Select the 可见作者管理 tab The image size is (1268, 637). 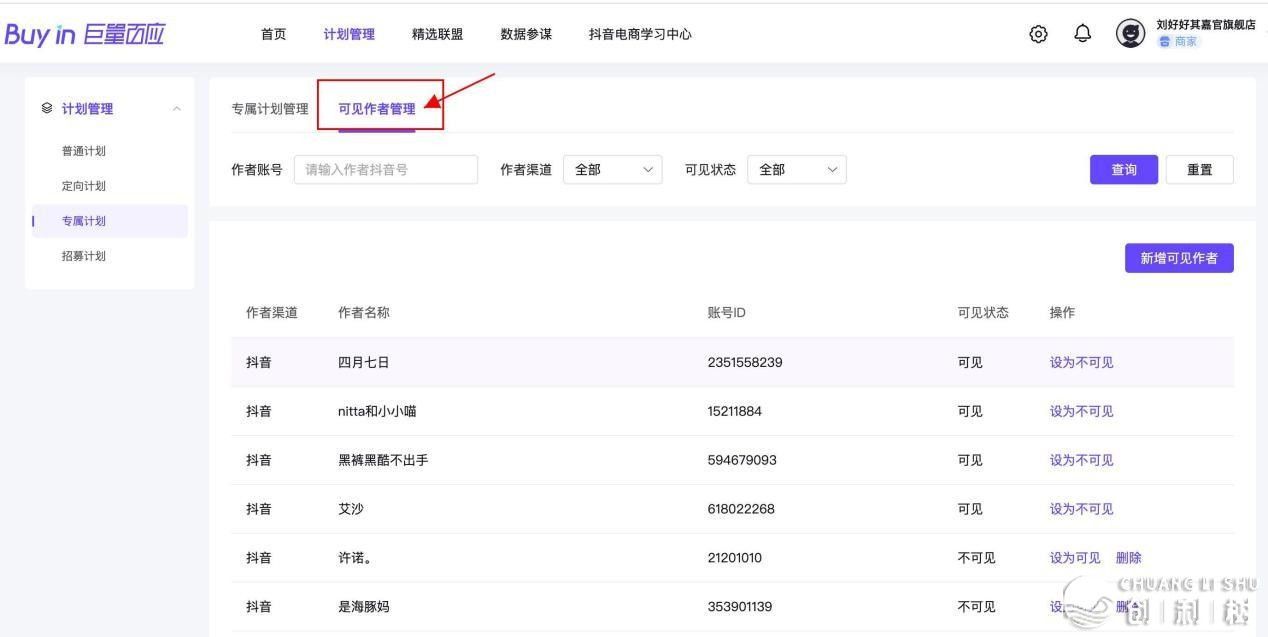(377, 109)
